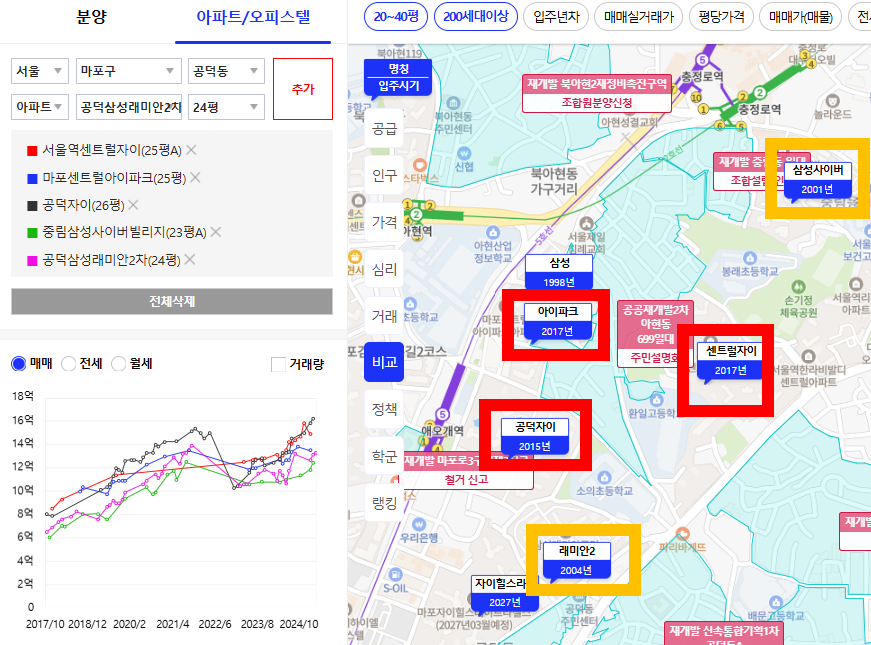
Task: Click the 소의초등학교 school pin
Action: click(604, 477)
